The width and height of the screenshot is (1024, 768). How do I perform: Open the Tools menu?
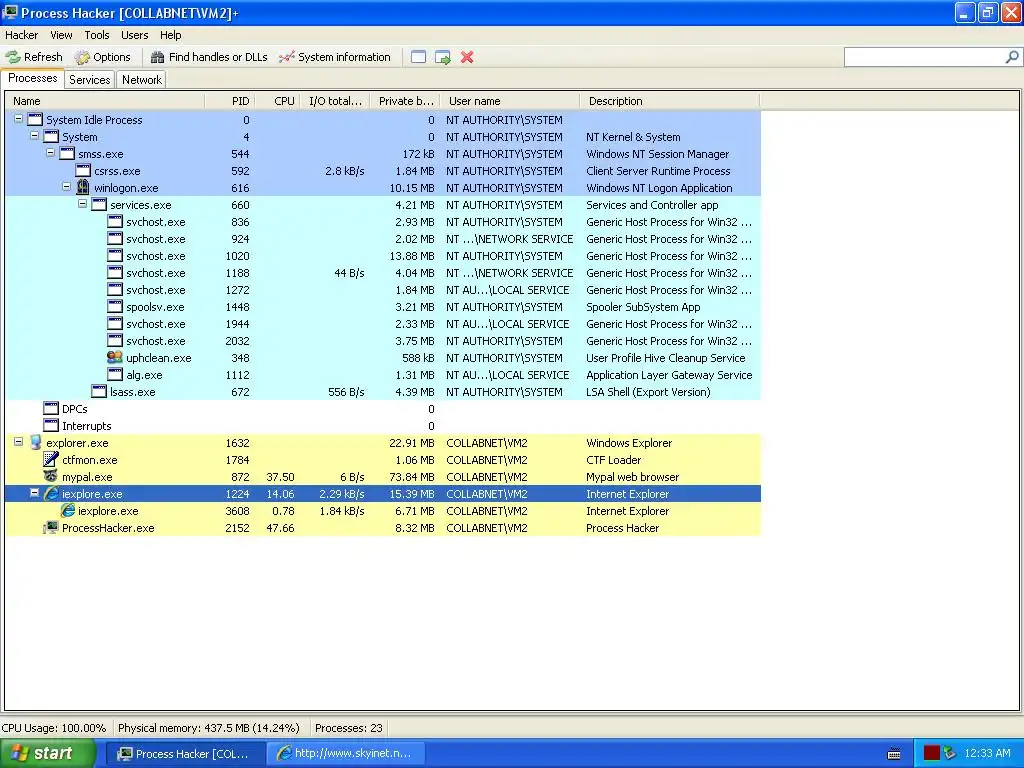click(97, 35)
